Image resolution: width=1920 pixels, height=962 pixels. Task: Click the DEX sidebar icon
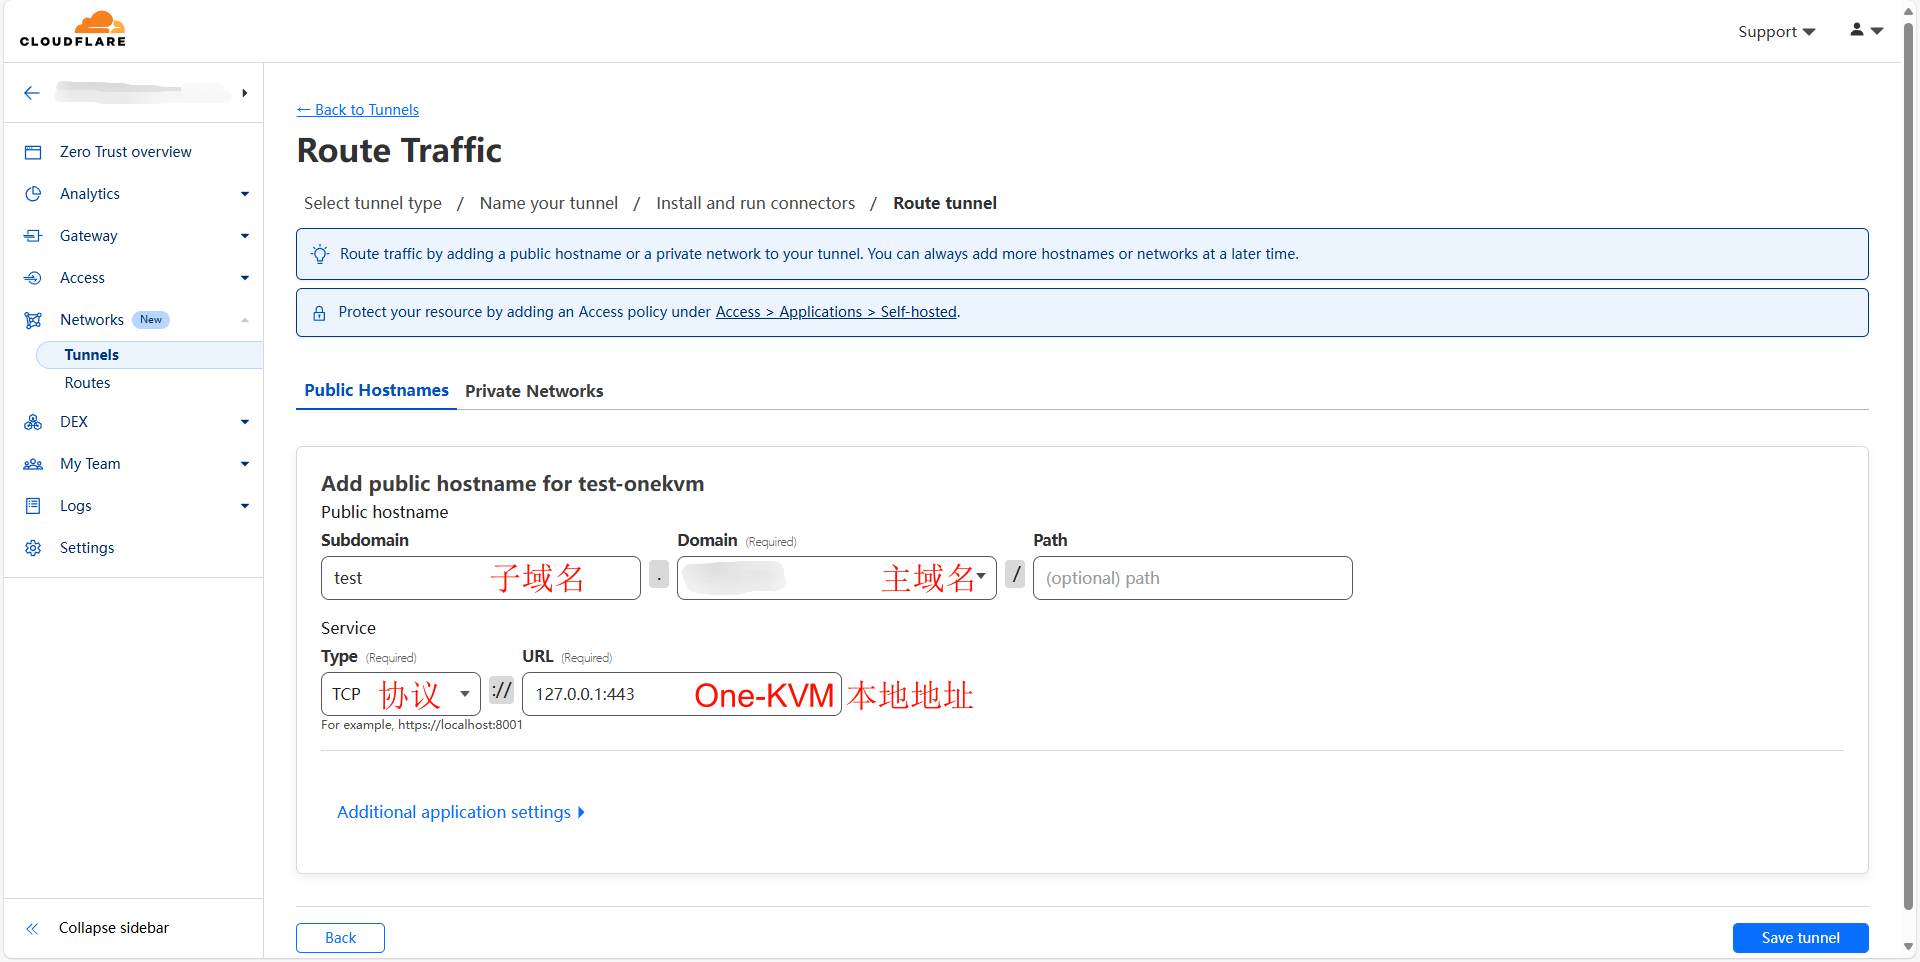[33, 422]
